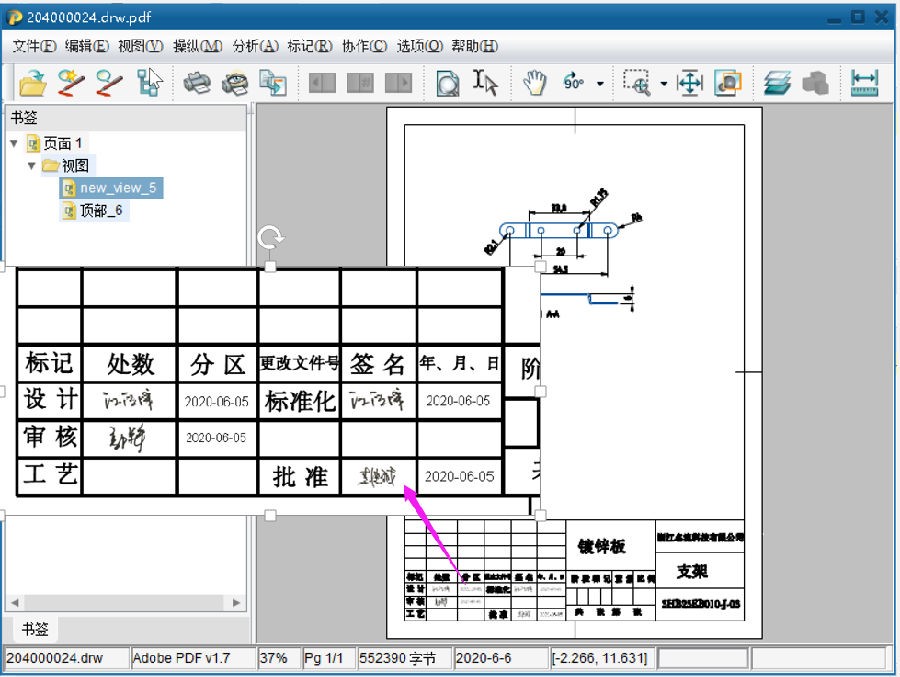Image resolution: width=900 pixels, height=677 pixels.
Task: Select the measure ruler tool
Action: tap(864, 82)
